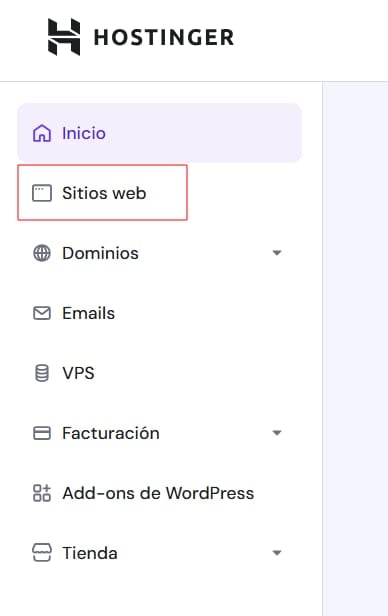Click the HOSTINGER wordmark text

[x=164, y=38]
